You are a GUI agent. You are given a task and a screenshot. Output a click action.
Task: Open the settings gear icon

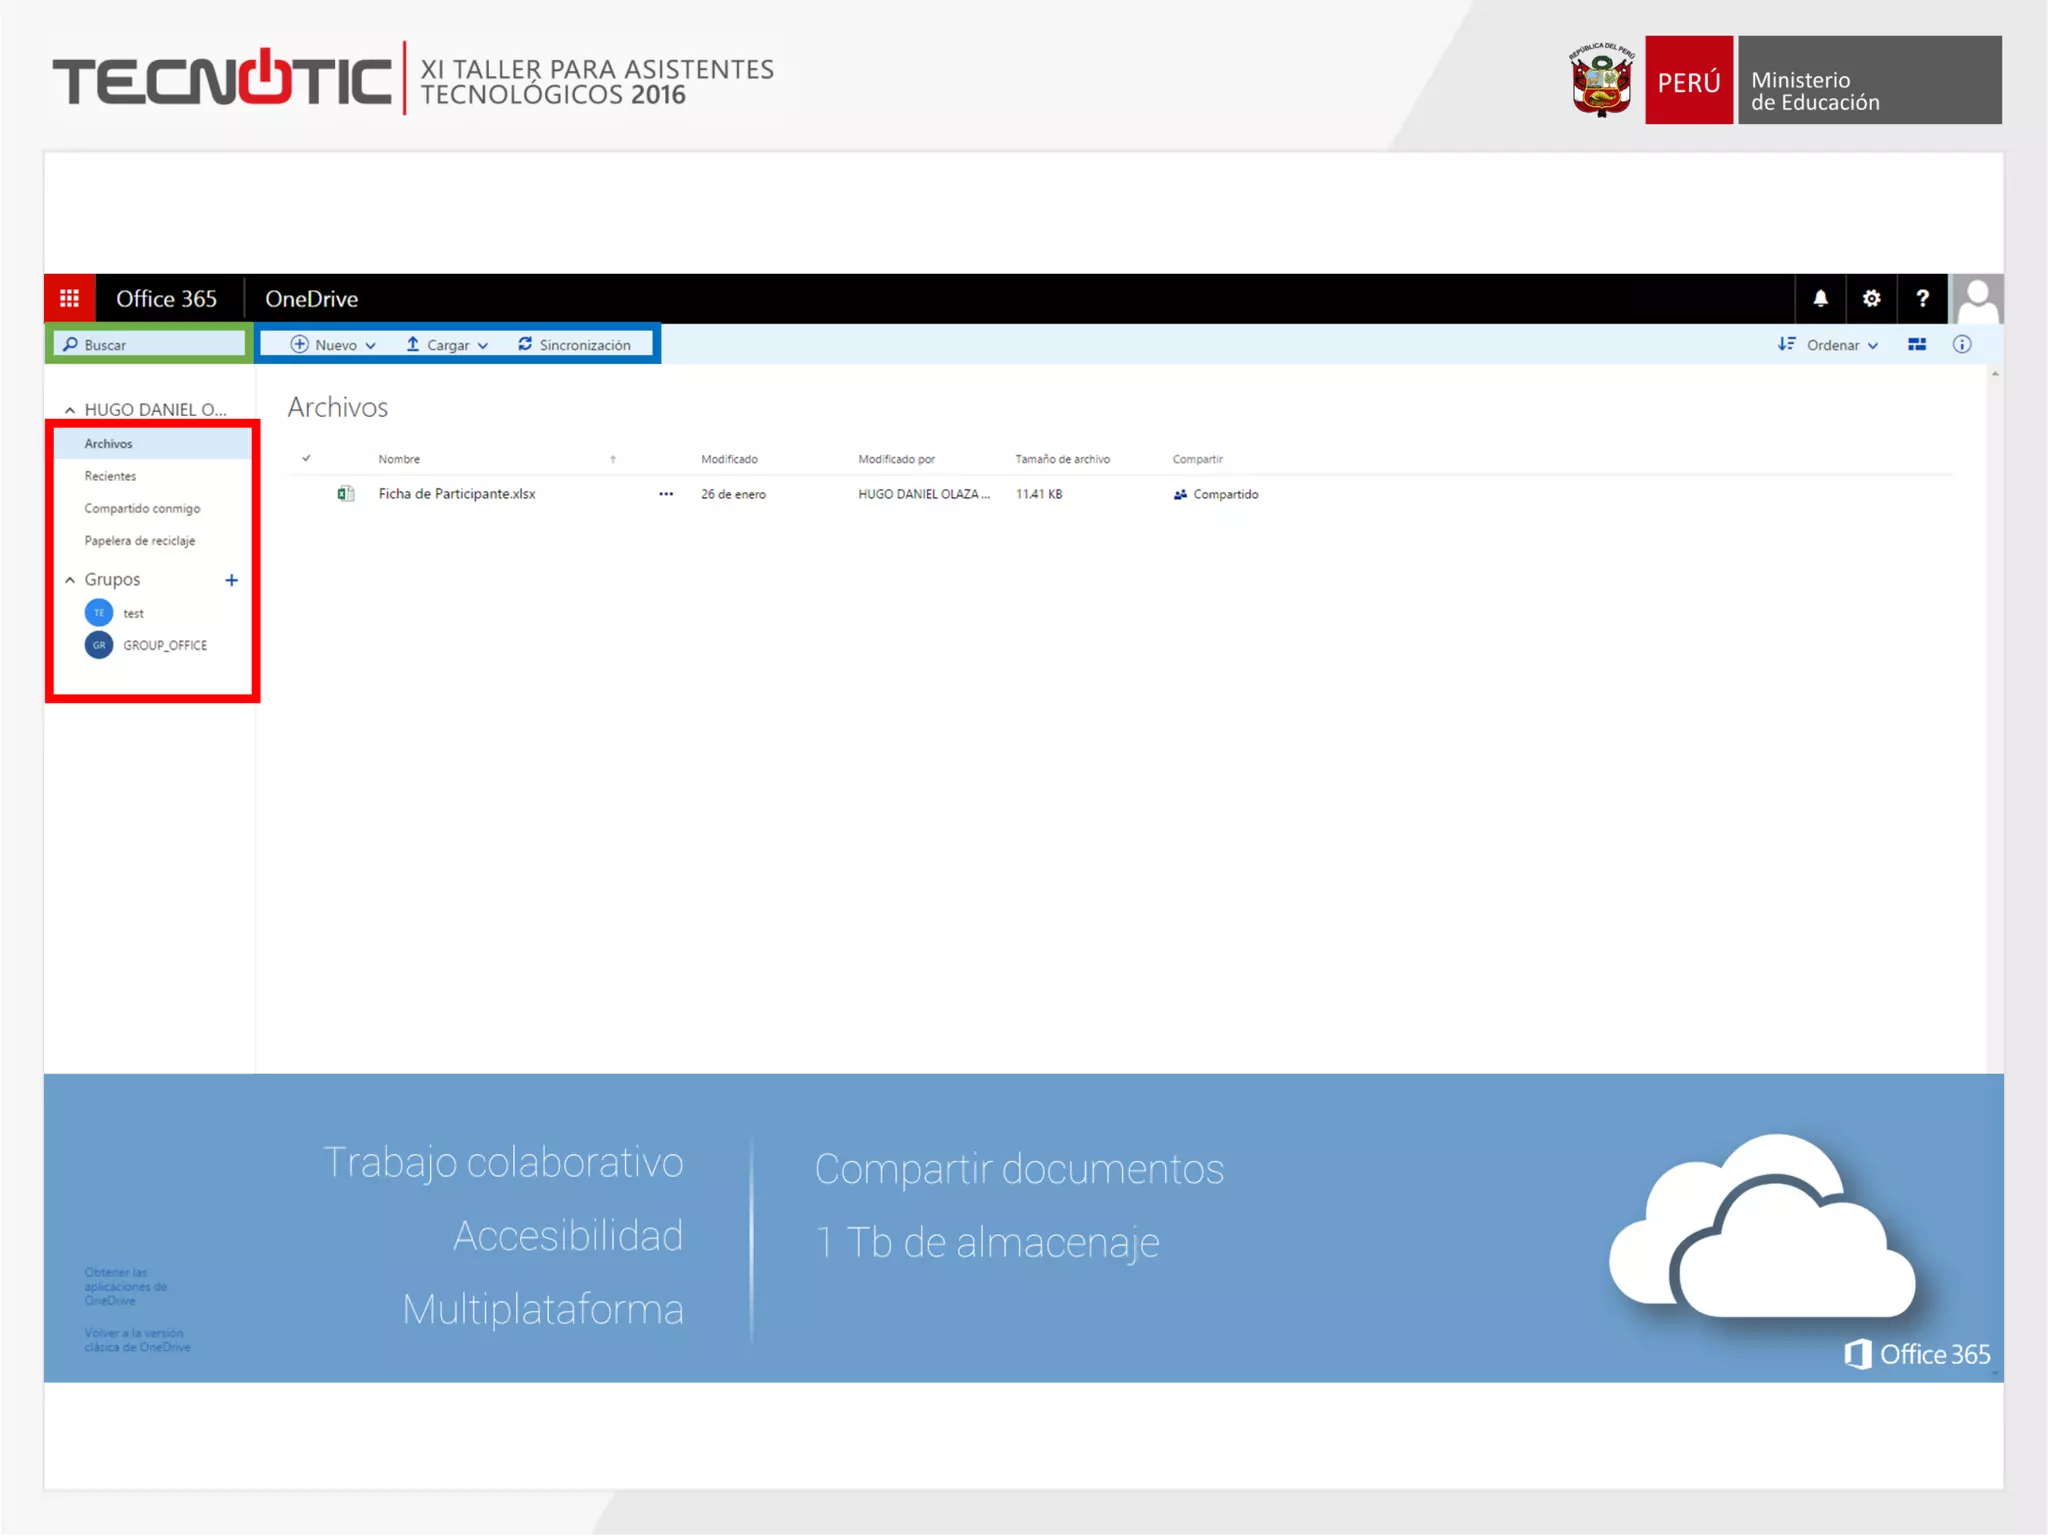(x=1871, y=298)
